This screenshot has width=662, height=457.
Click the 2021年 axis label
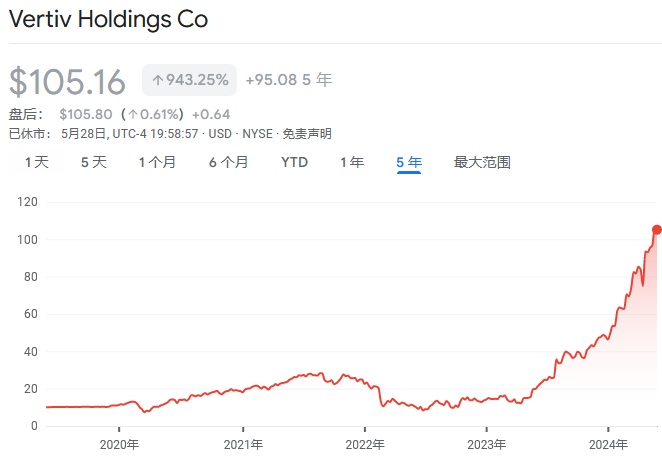coord(242,445)
